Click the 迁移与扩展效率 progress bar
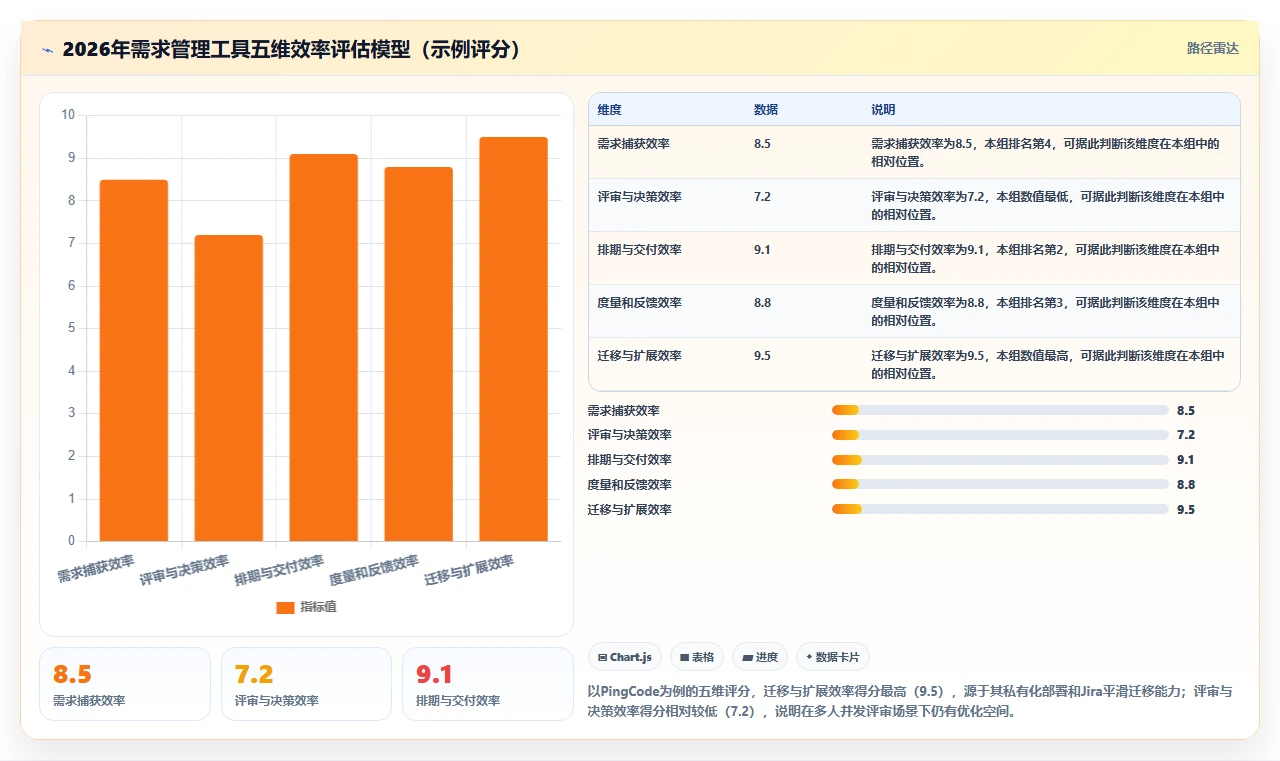 (1000, 510)
